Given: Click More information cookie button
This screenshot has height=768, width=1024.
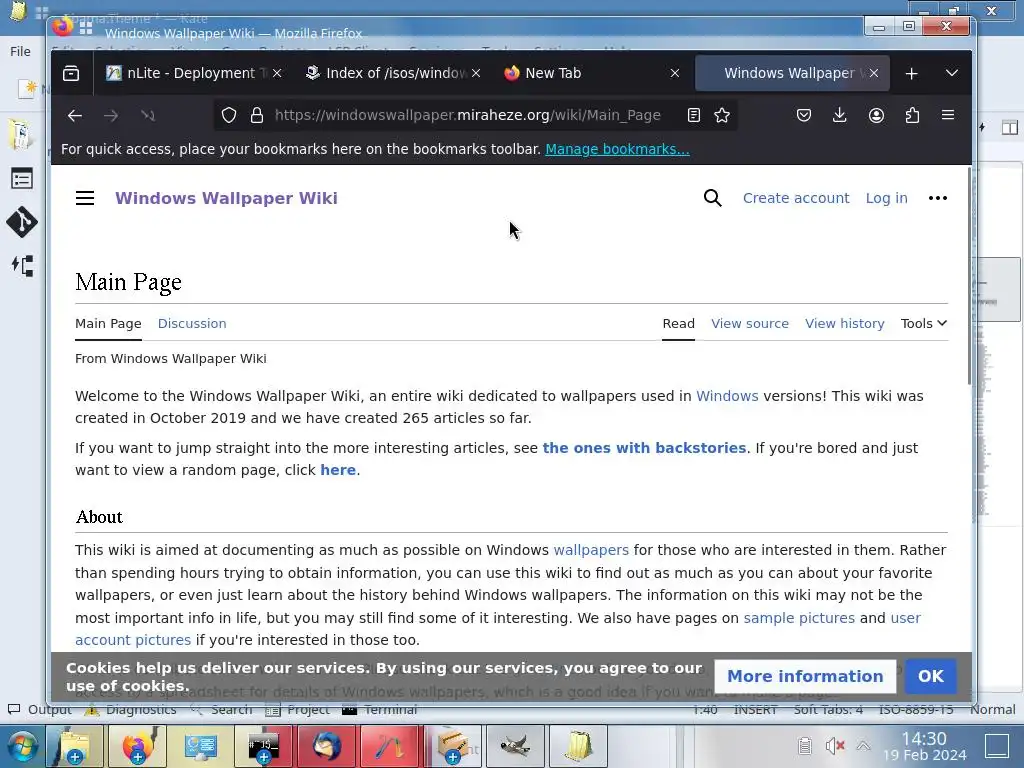Looking at the screenshot, I should point(805,676).
